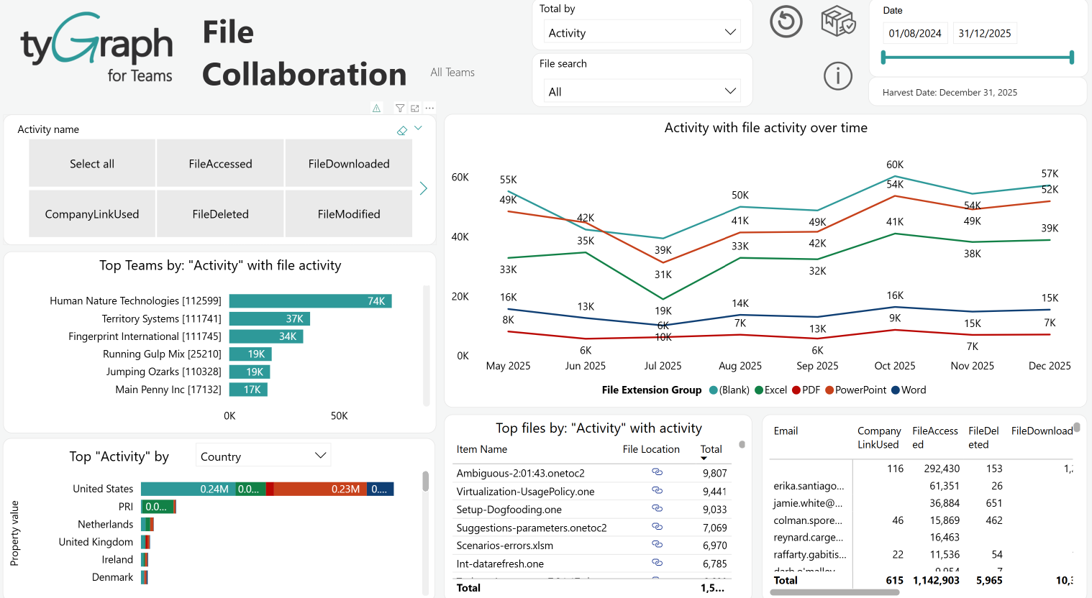Click the warning triangle icon above slicer
The image size is (1092, 598).
(x=376, y=108)
